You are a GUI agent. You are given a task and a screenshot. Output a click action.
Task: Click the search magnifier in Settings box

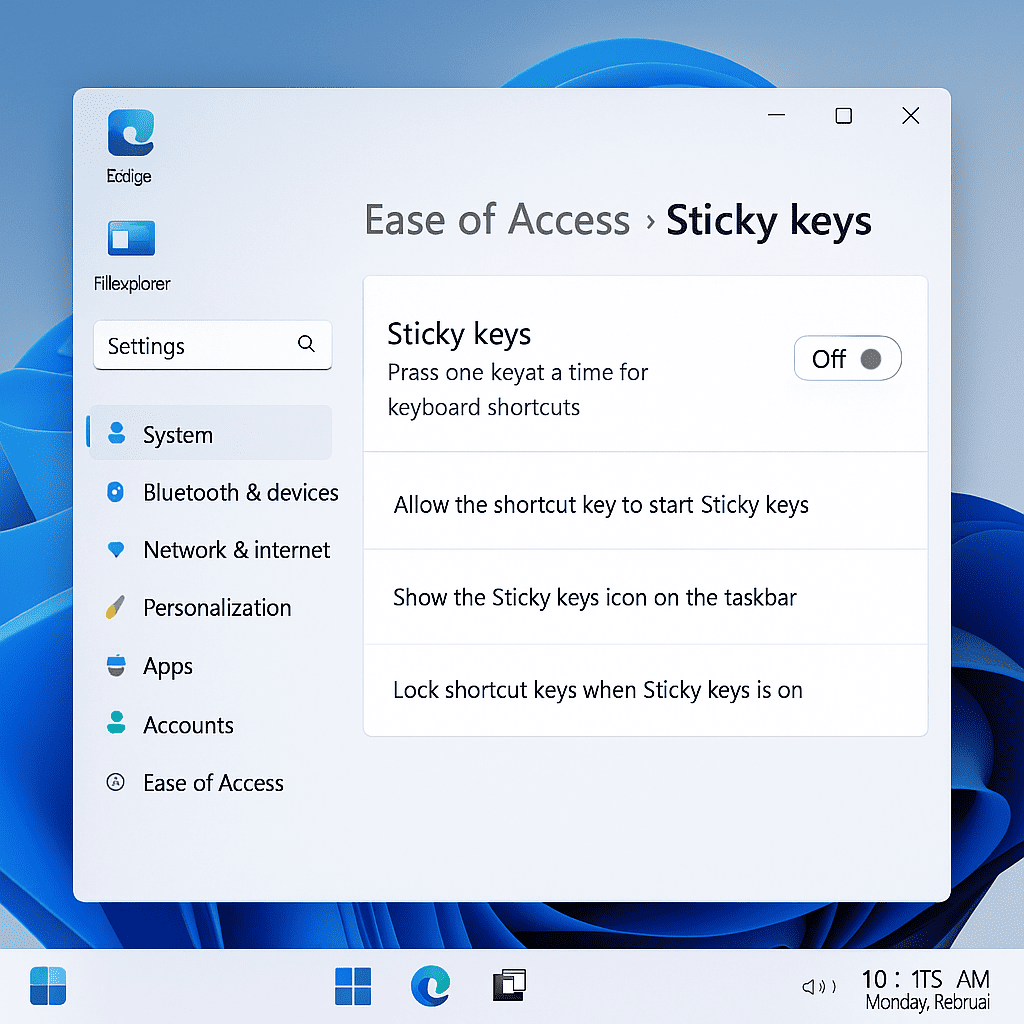[x=306, y=344]
